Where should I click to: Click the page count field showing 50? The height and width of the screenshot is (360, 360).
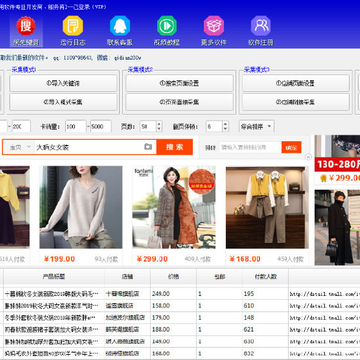[x=148, y=127]
